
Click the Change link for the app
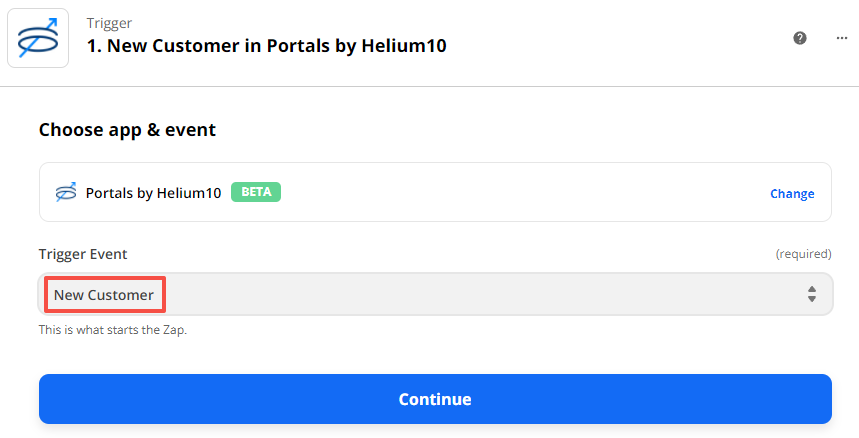tap(792, 194)
